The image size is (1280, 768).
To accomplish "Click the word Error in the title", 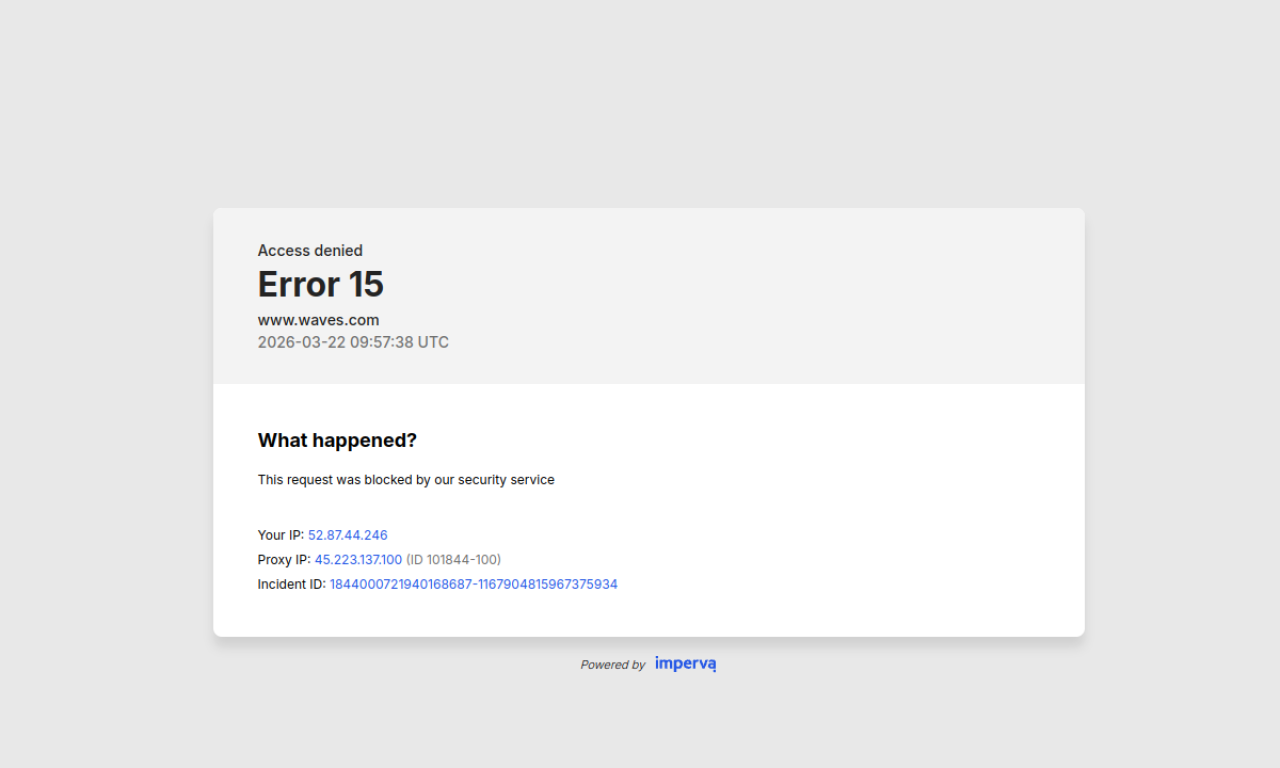I will pyautogui.click(x=298, y=284).
